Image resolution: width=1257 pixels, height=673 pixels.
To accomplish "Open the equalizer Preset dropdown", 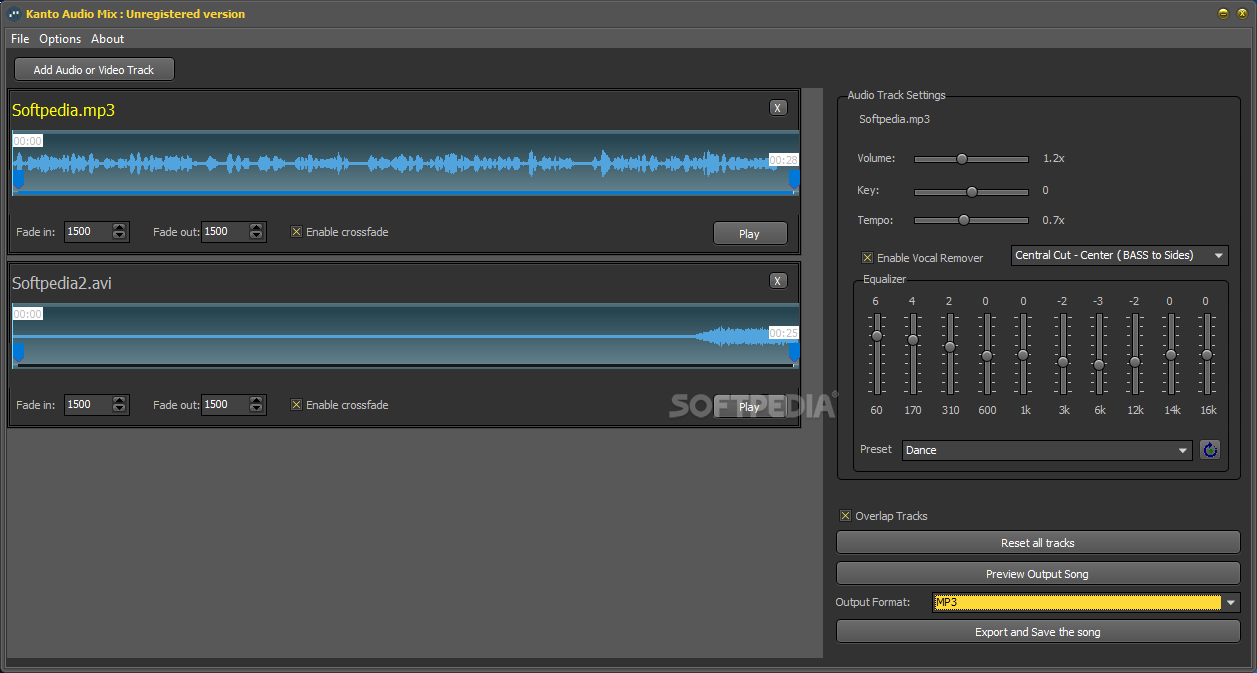I will click(x=1047, y=450).
